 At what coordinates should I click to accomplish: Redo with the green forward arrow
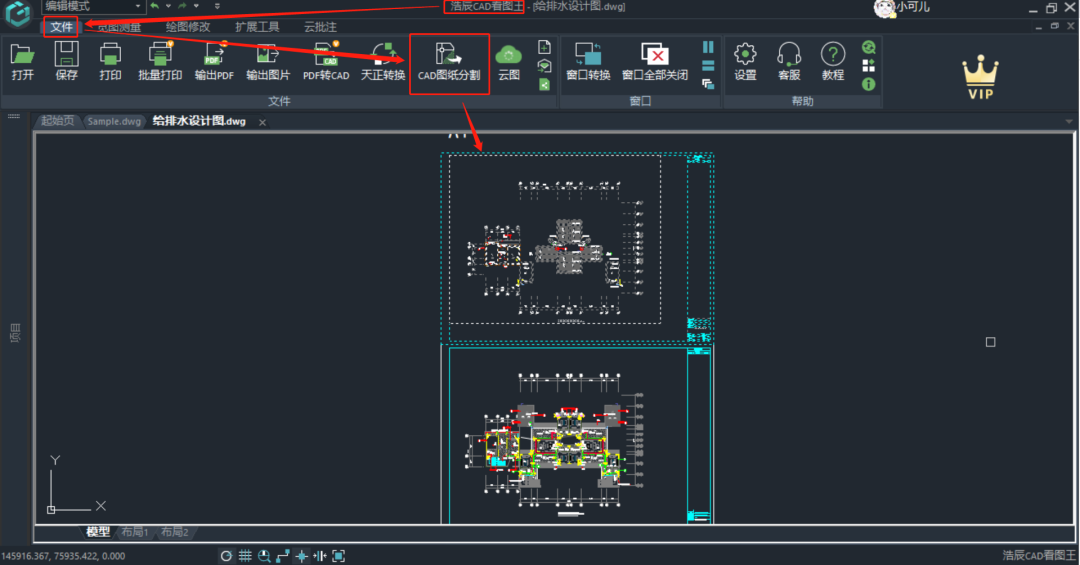(x=183, y=6)
